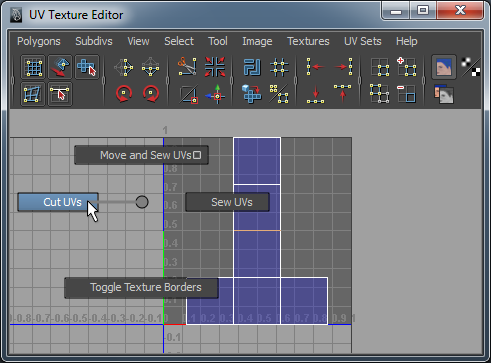
Task: Open the Textures menu
Action: coord(308,41)
